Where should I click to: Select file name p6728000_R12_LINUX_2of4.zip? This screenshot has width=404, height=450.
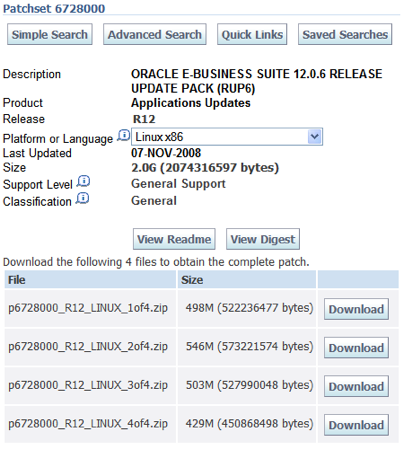pos(88,347)
